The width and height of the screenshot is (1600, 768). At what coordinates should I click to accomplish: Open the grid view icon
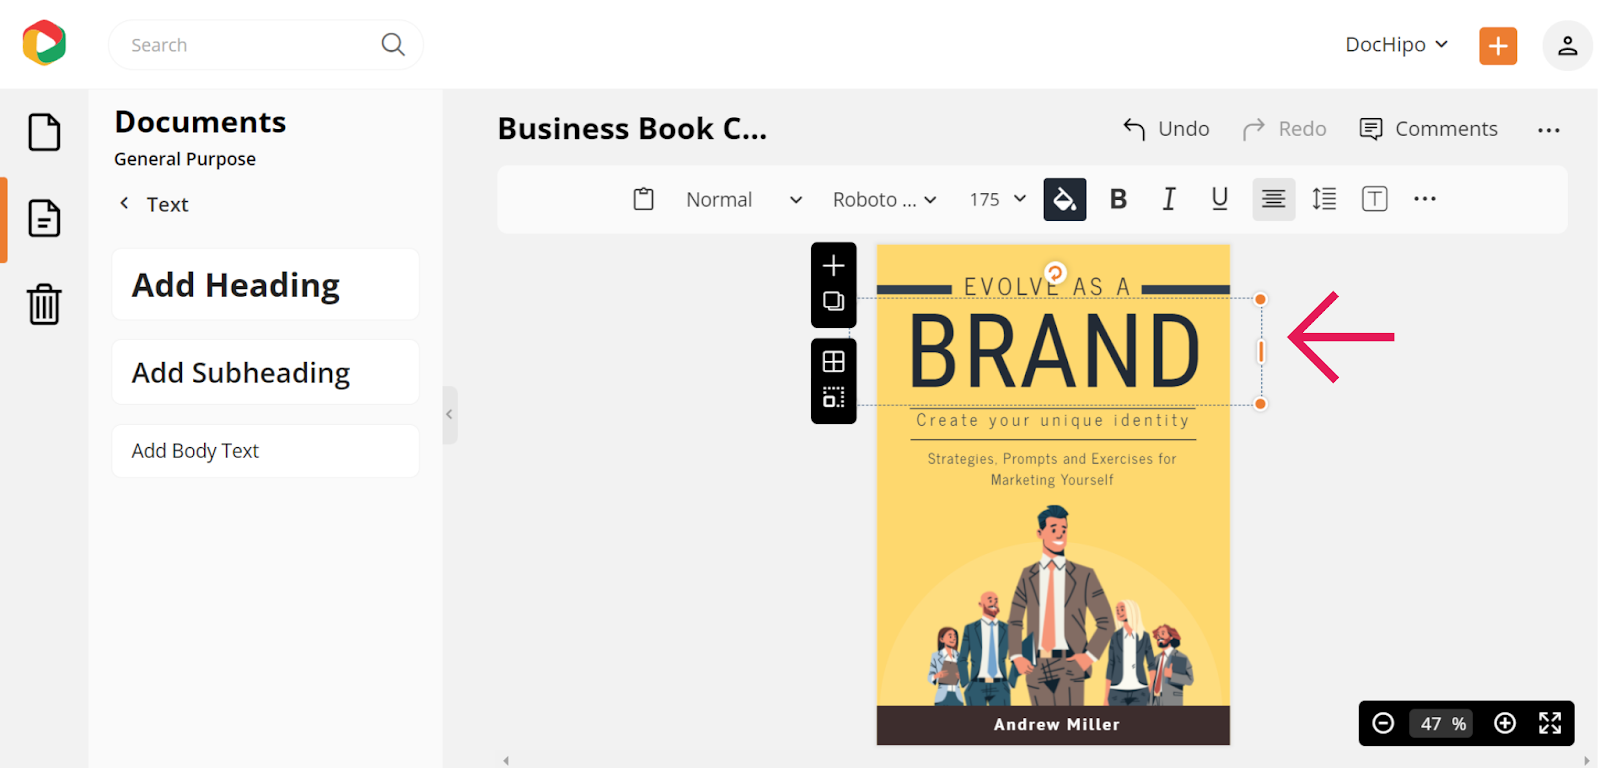coord(833,361)
